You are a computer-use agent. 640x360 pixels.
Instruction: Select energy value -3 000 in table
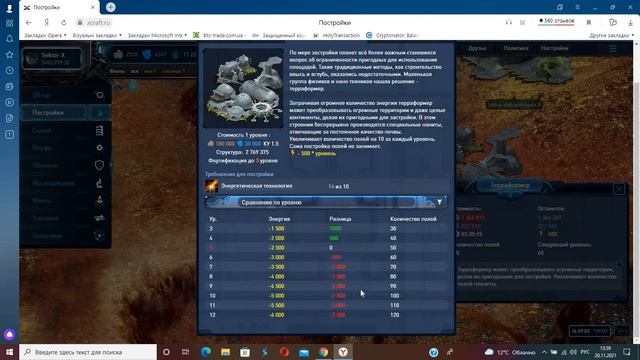pos(277,257)
